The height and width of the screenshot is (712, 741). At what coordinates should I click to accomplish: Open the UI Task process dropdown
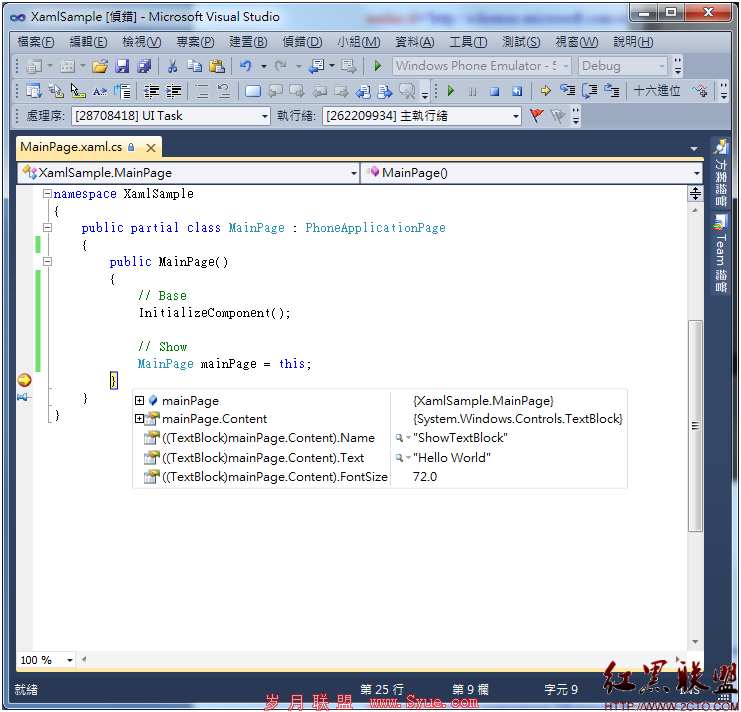(265, 116)
